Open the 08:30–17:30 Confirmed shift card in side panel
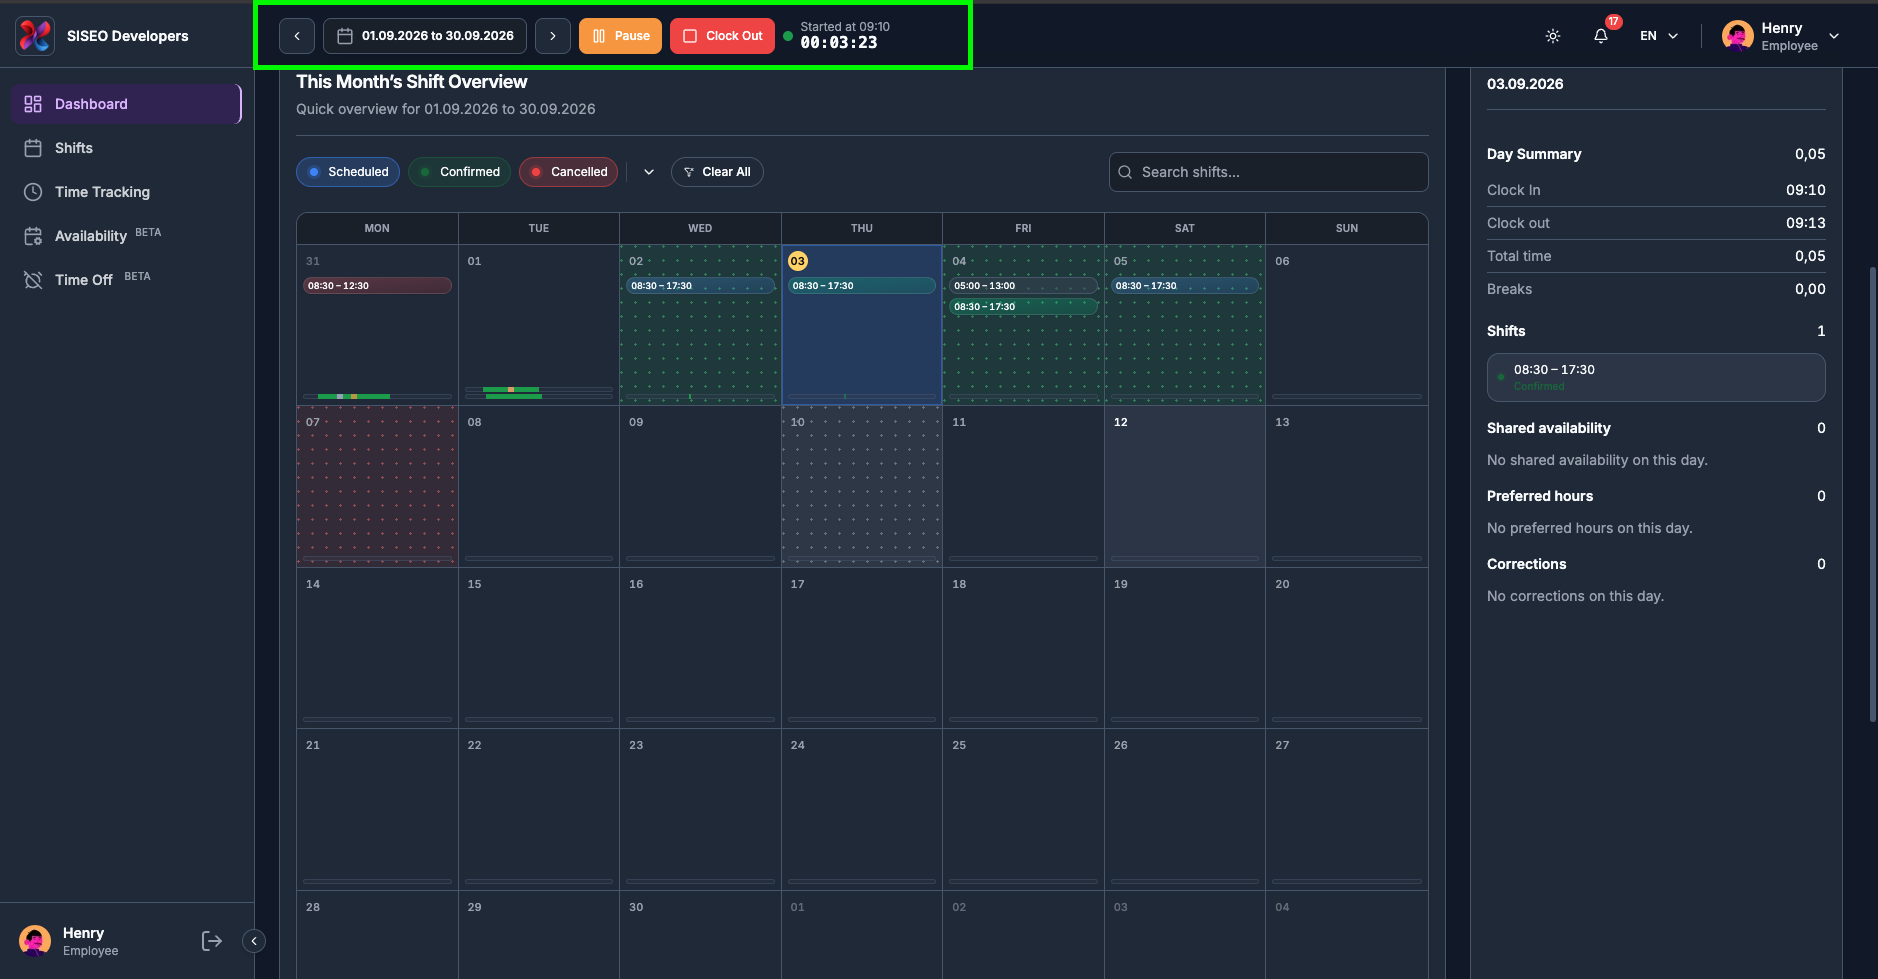This screenshot has height=979, width=1878. click(1656, 377)
